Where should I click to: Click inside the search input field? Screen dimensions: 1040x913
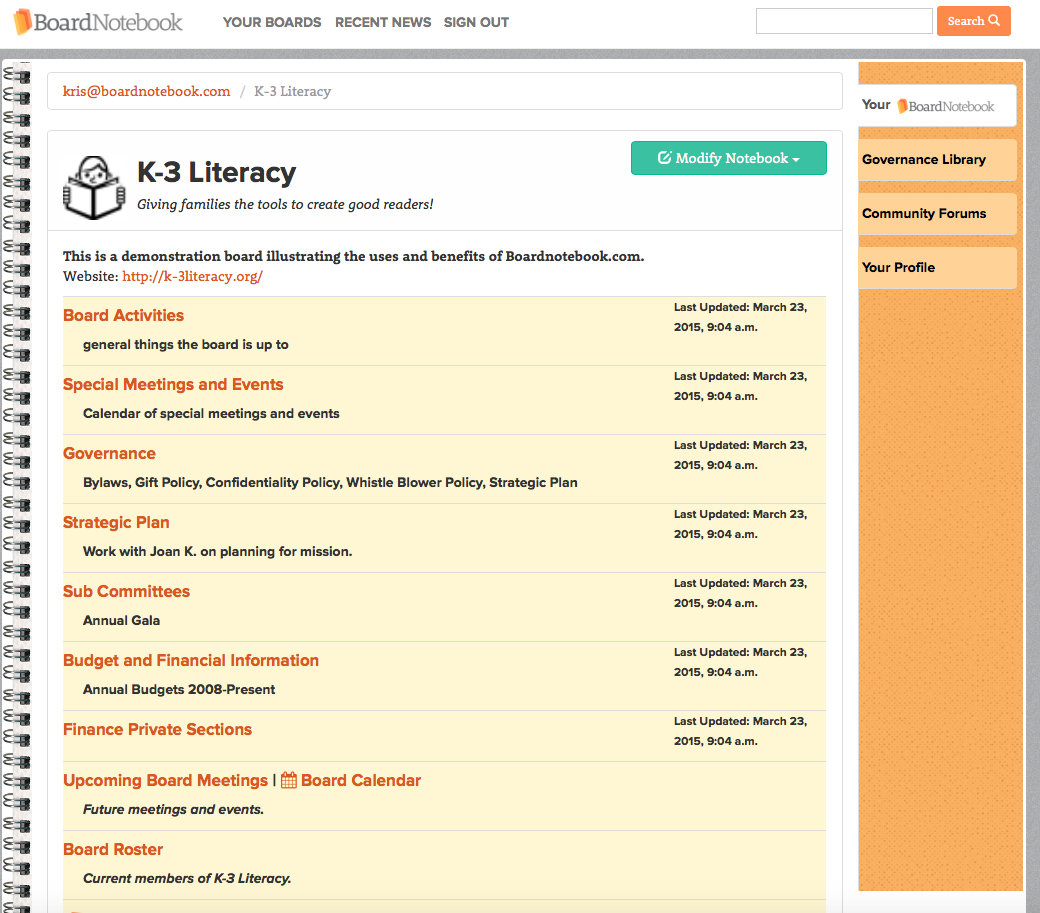[844, 21]
